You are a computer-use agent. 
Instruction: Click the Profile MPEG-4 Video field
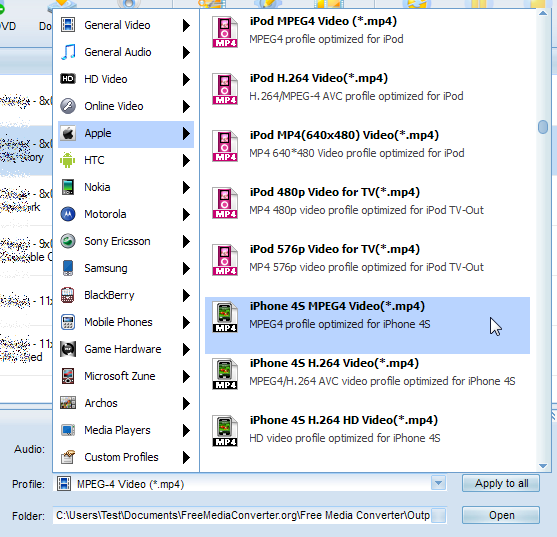point(249,483)
